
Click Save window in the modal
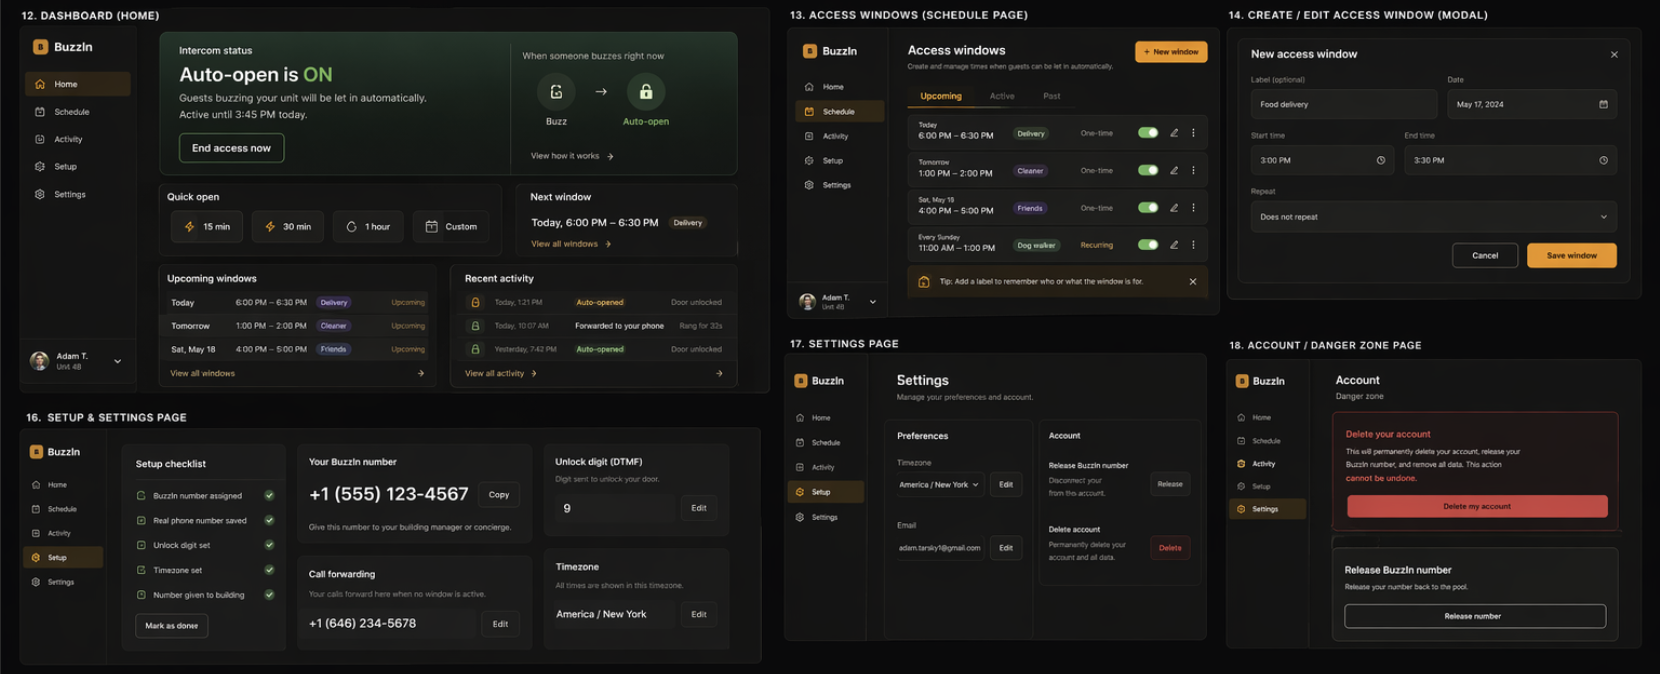1571,256
